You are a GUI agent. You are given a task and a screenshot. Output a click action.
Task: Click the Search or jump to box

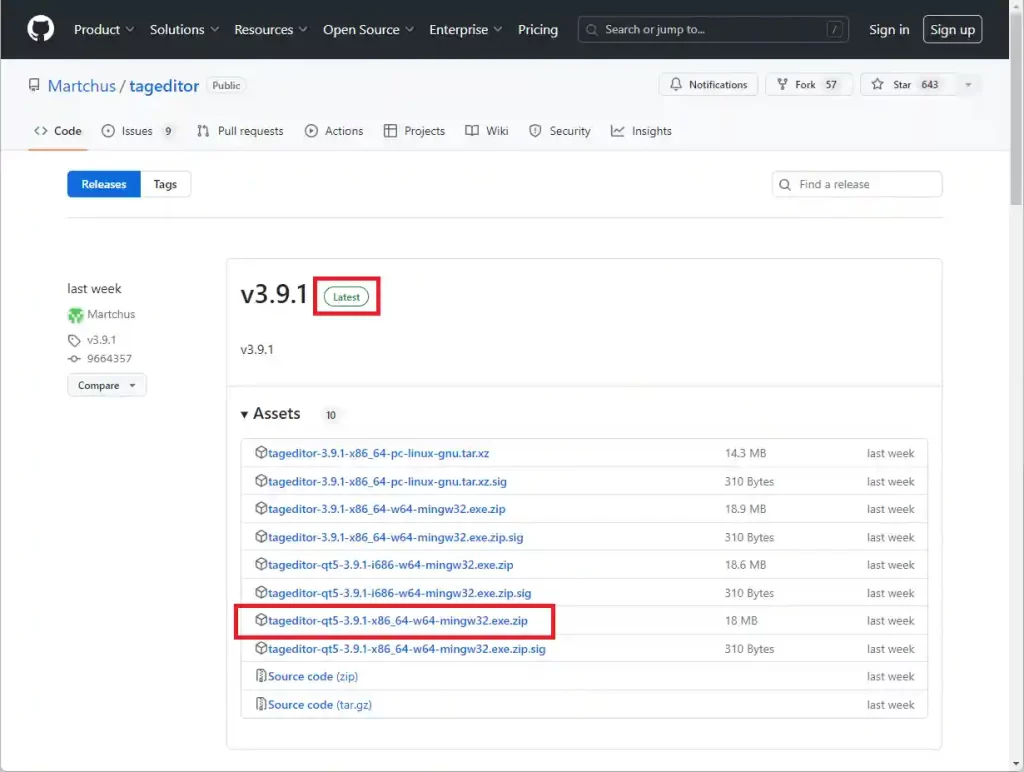pyautogui.click(x=714, y=30)
